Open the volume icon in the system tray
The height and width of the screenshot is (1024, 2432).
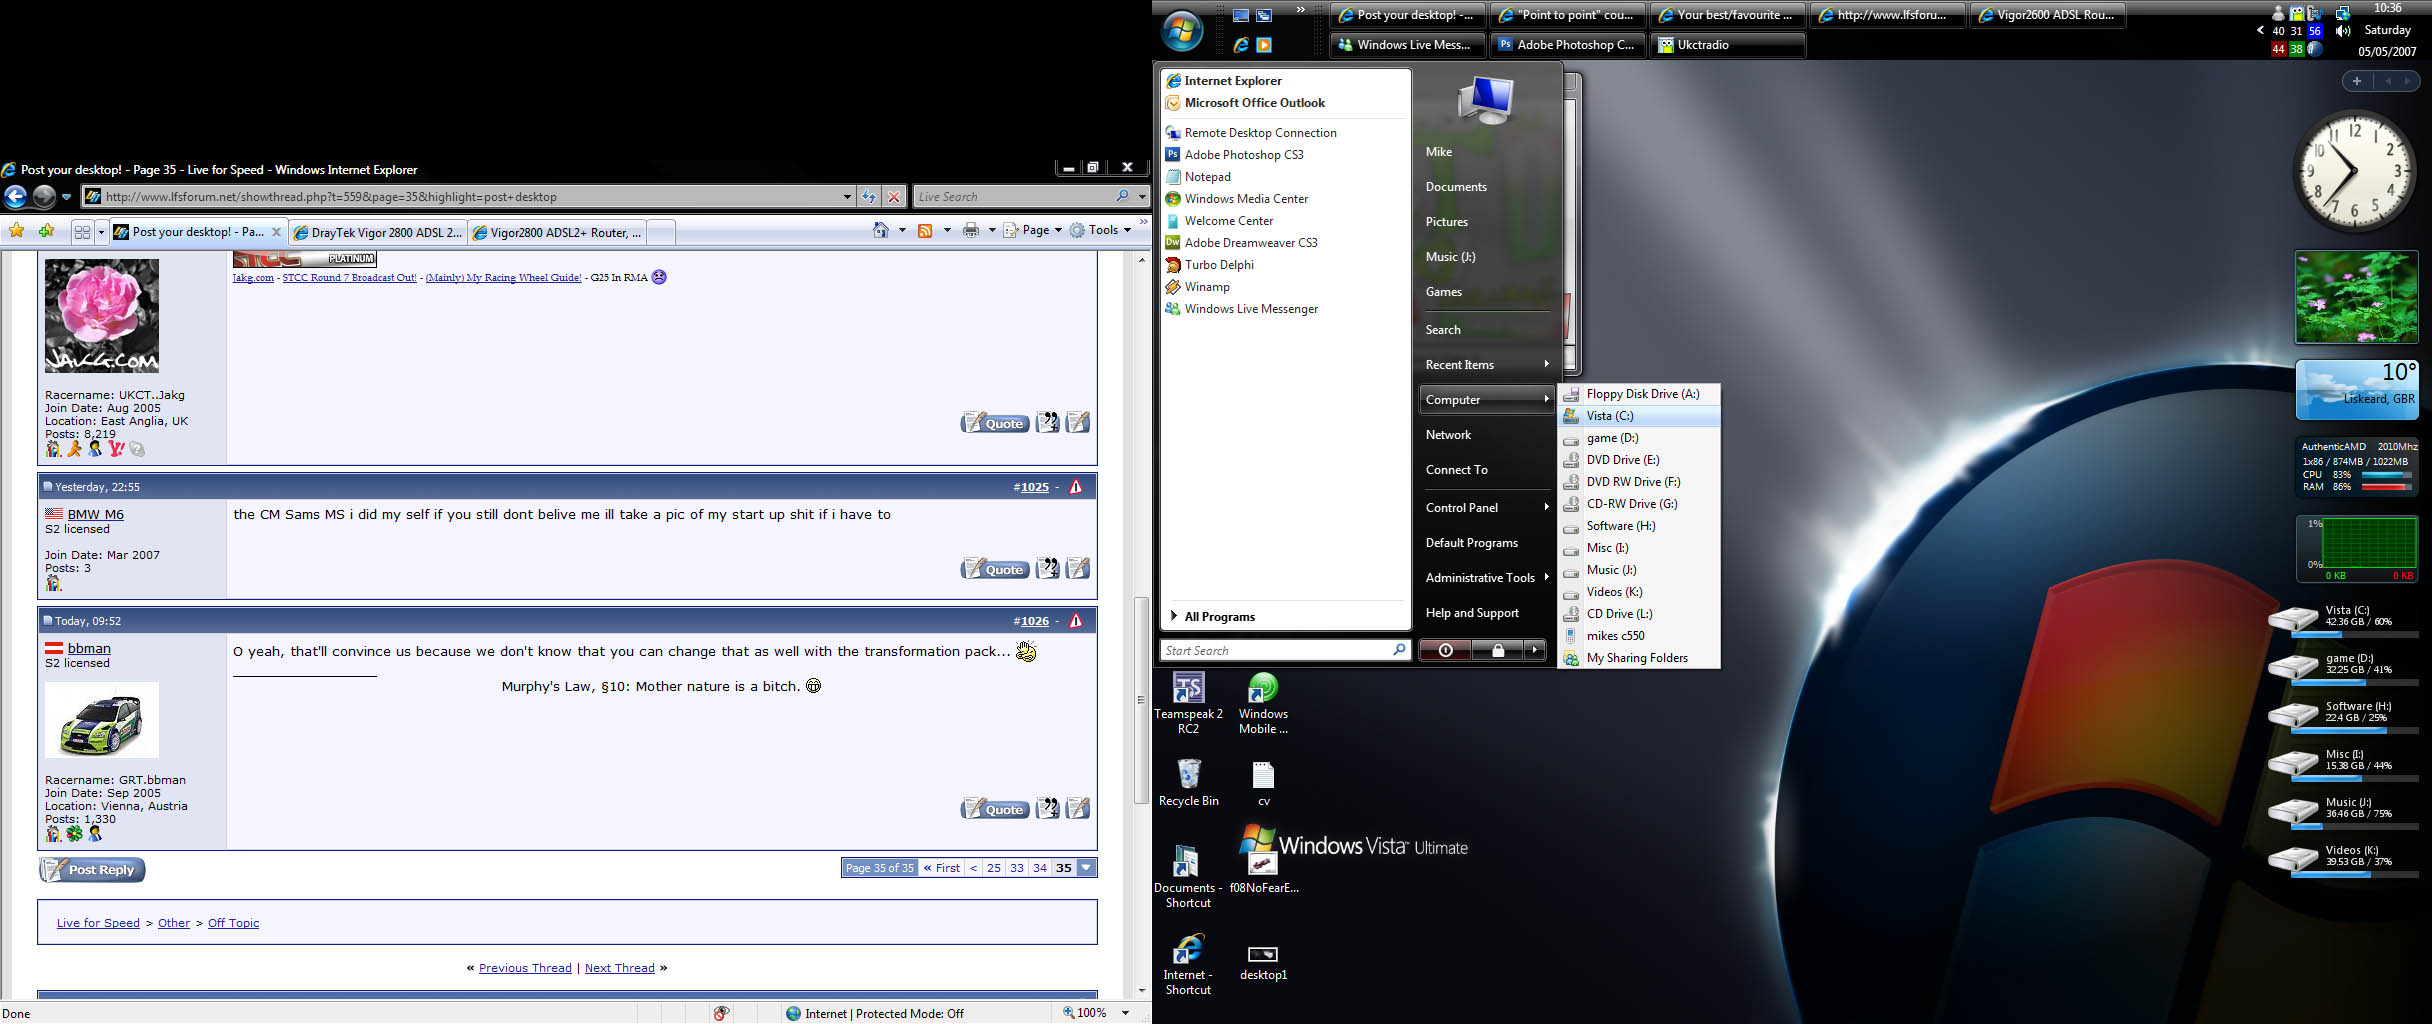(2343, 31)
